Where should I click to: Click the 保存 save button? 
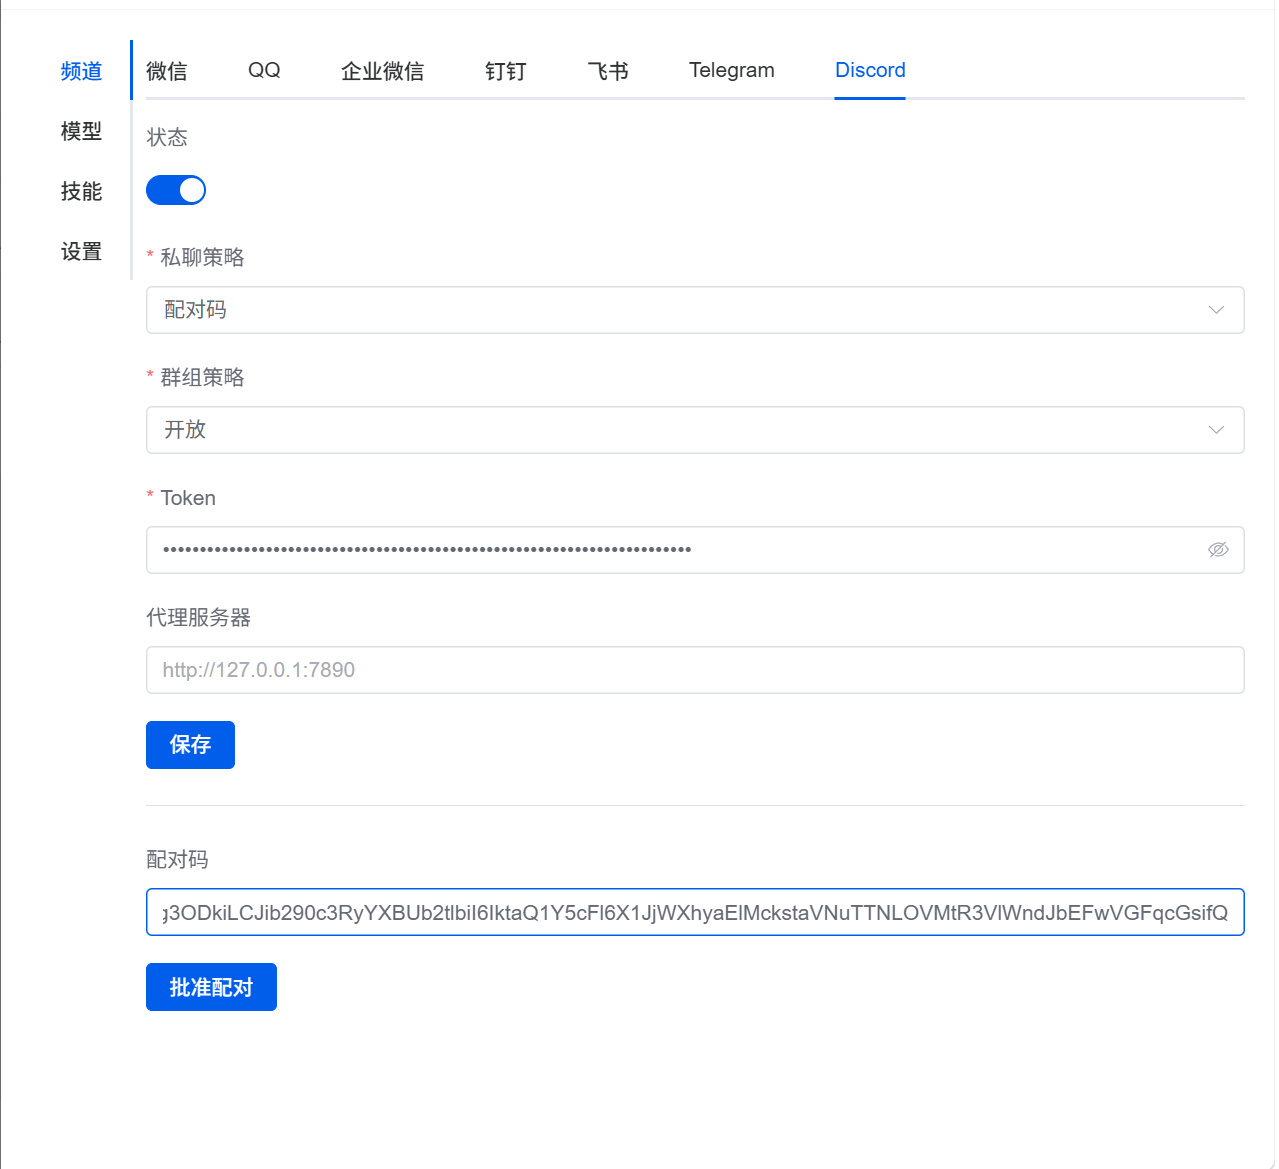(190, 745)
